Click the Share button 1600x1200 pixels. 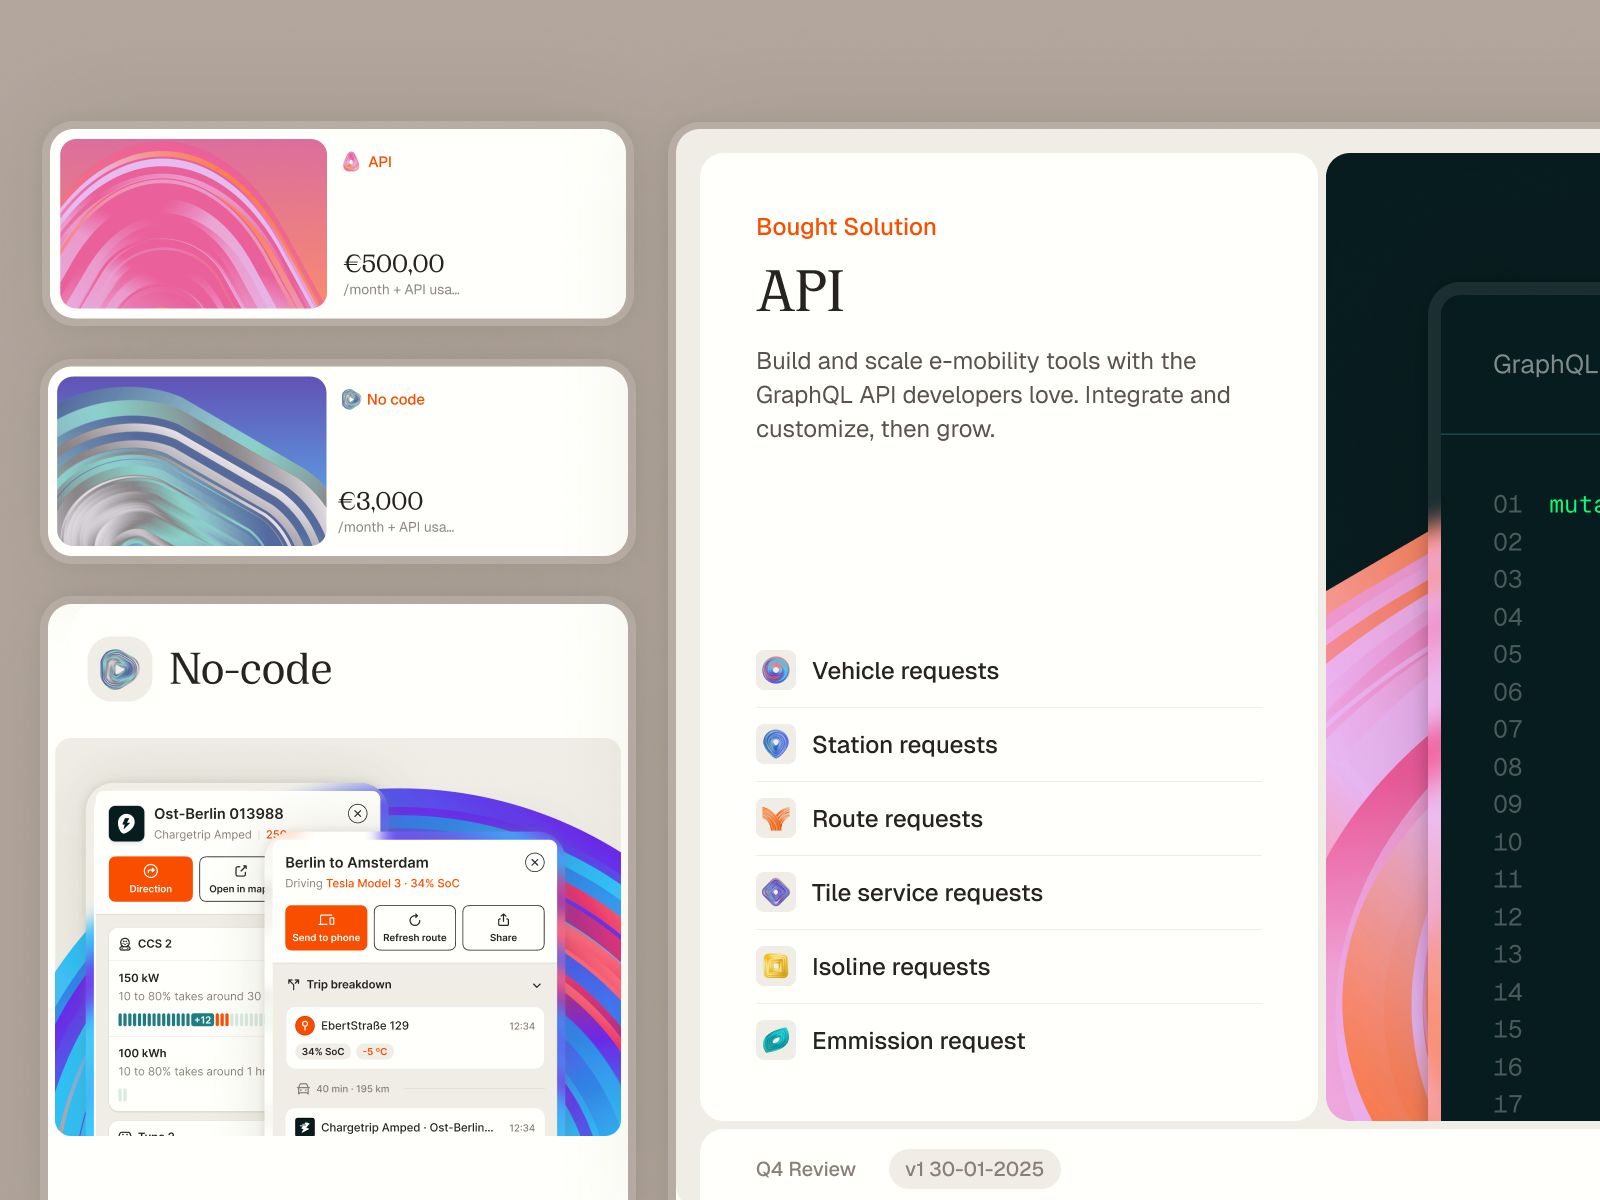tap(503, 928)
